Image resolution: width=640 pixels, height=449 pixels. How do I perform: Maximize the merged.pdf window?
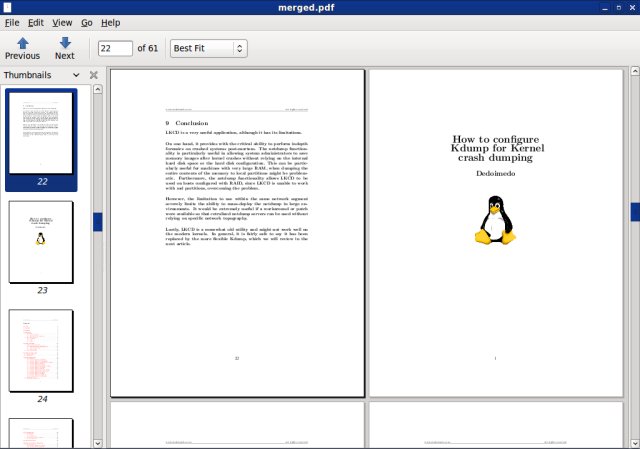click(x=619, y=8)
